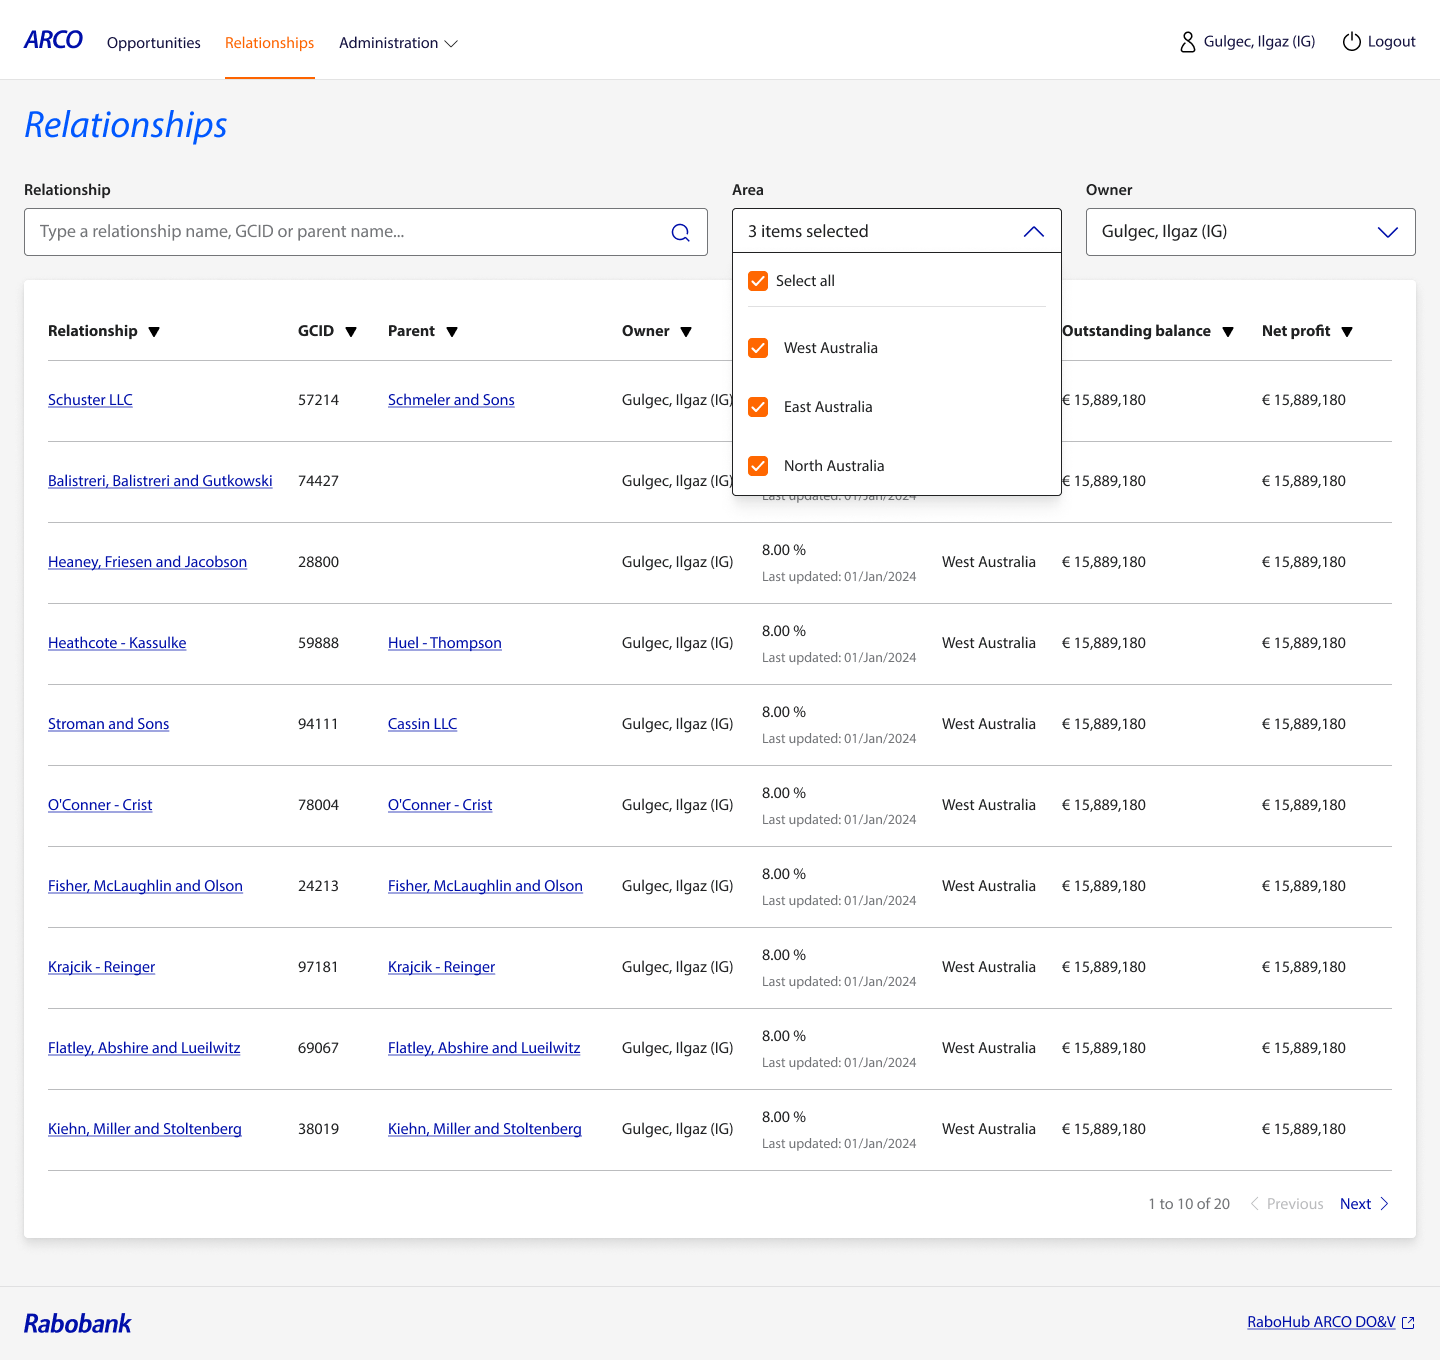Sort by Outstanding balance arrow
Screen dimensions: 1440x1360
(x=1228, y=332)
